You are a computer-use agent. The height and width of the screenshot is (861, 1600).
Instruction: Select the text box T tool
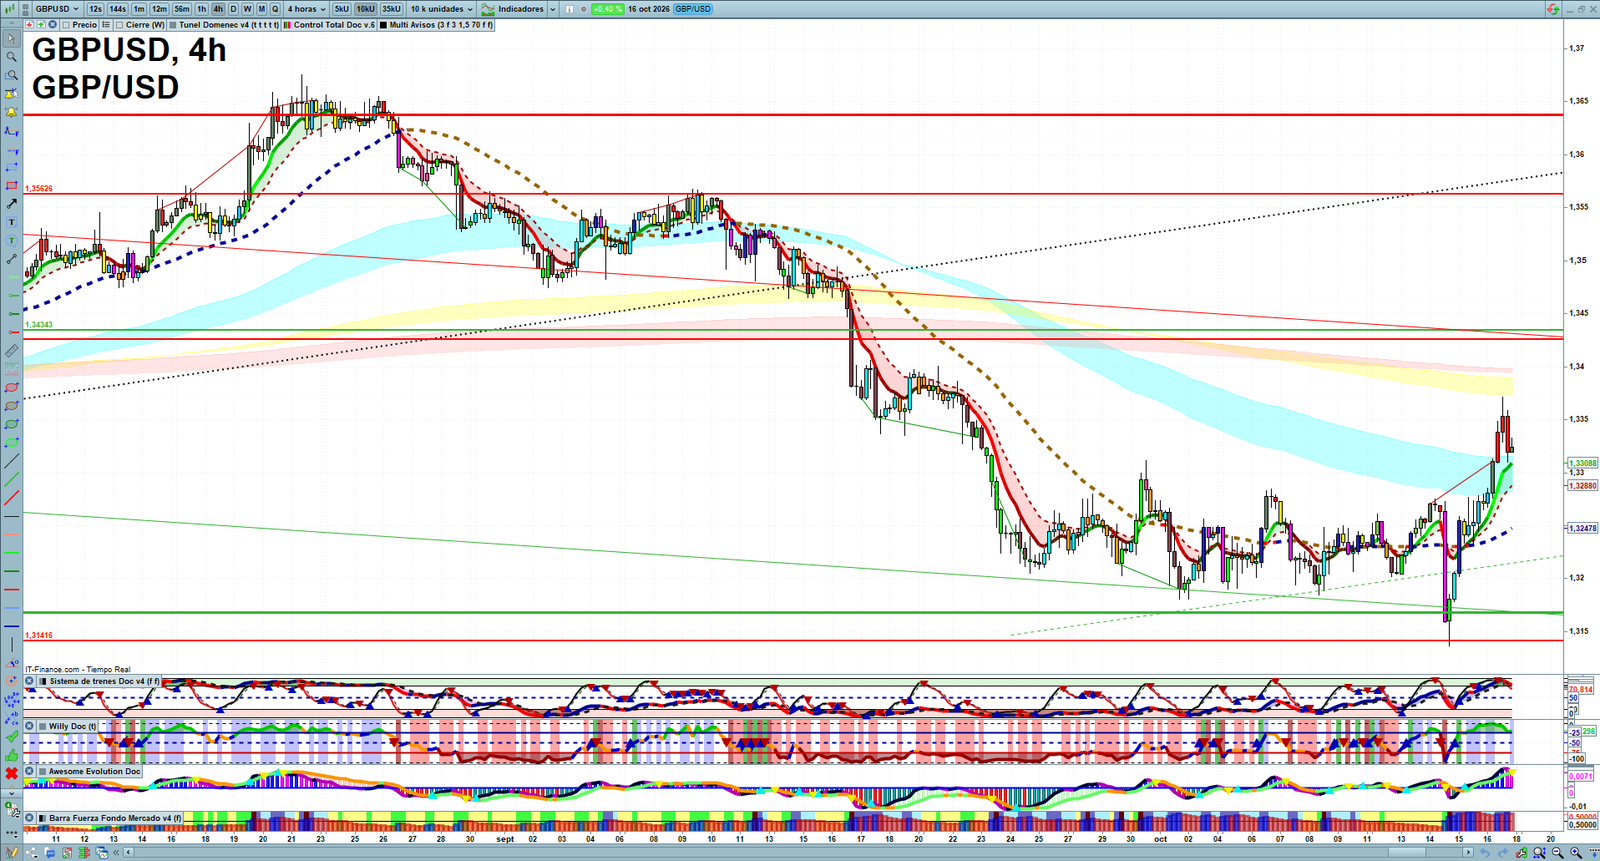pyautogui.click(x=11, y=222)
